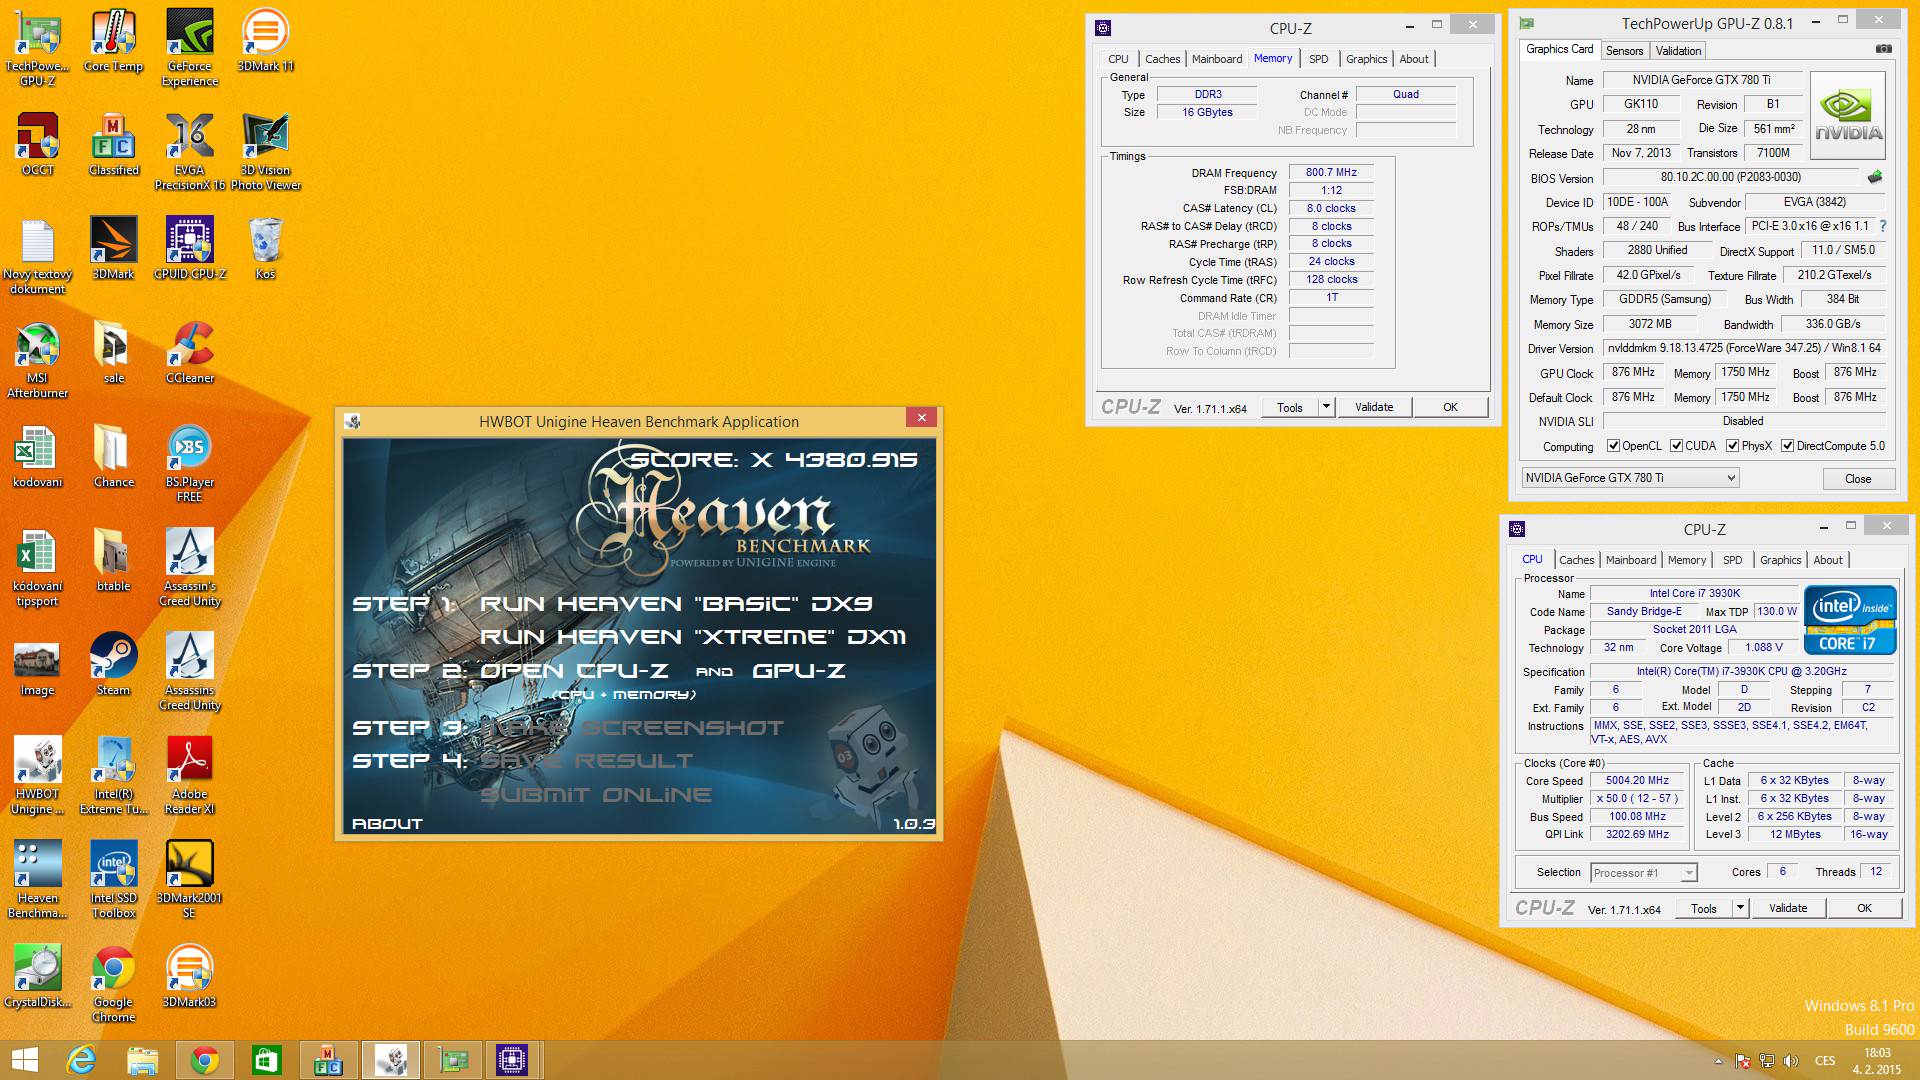Show hidden system tray icons arrow

coord(1718,1061)
